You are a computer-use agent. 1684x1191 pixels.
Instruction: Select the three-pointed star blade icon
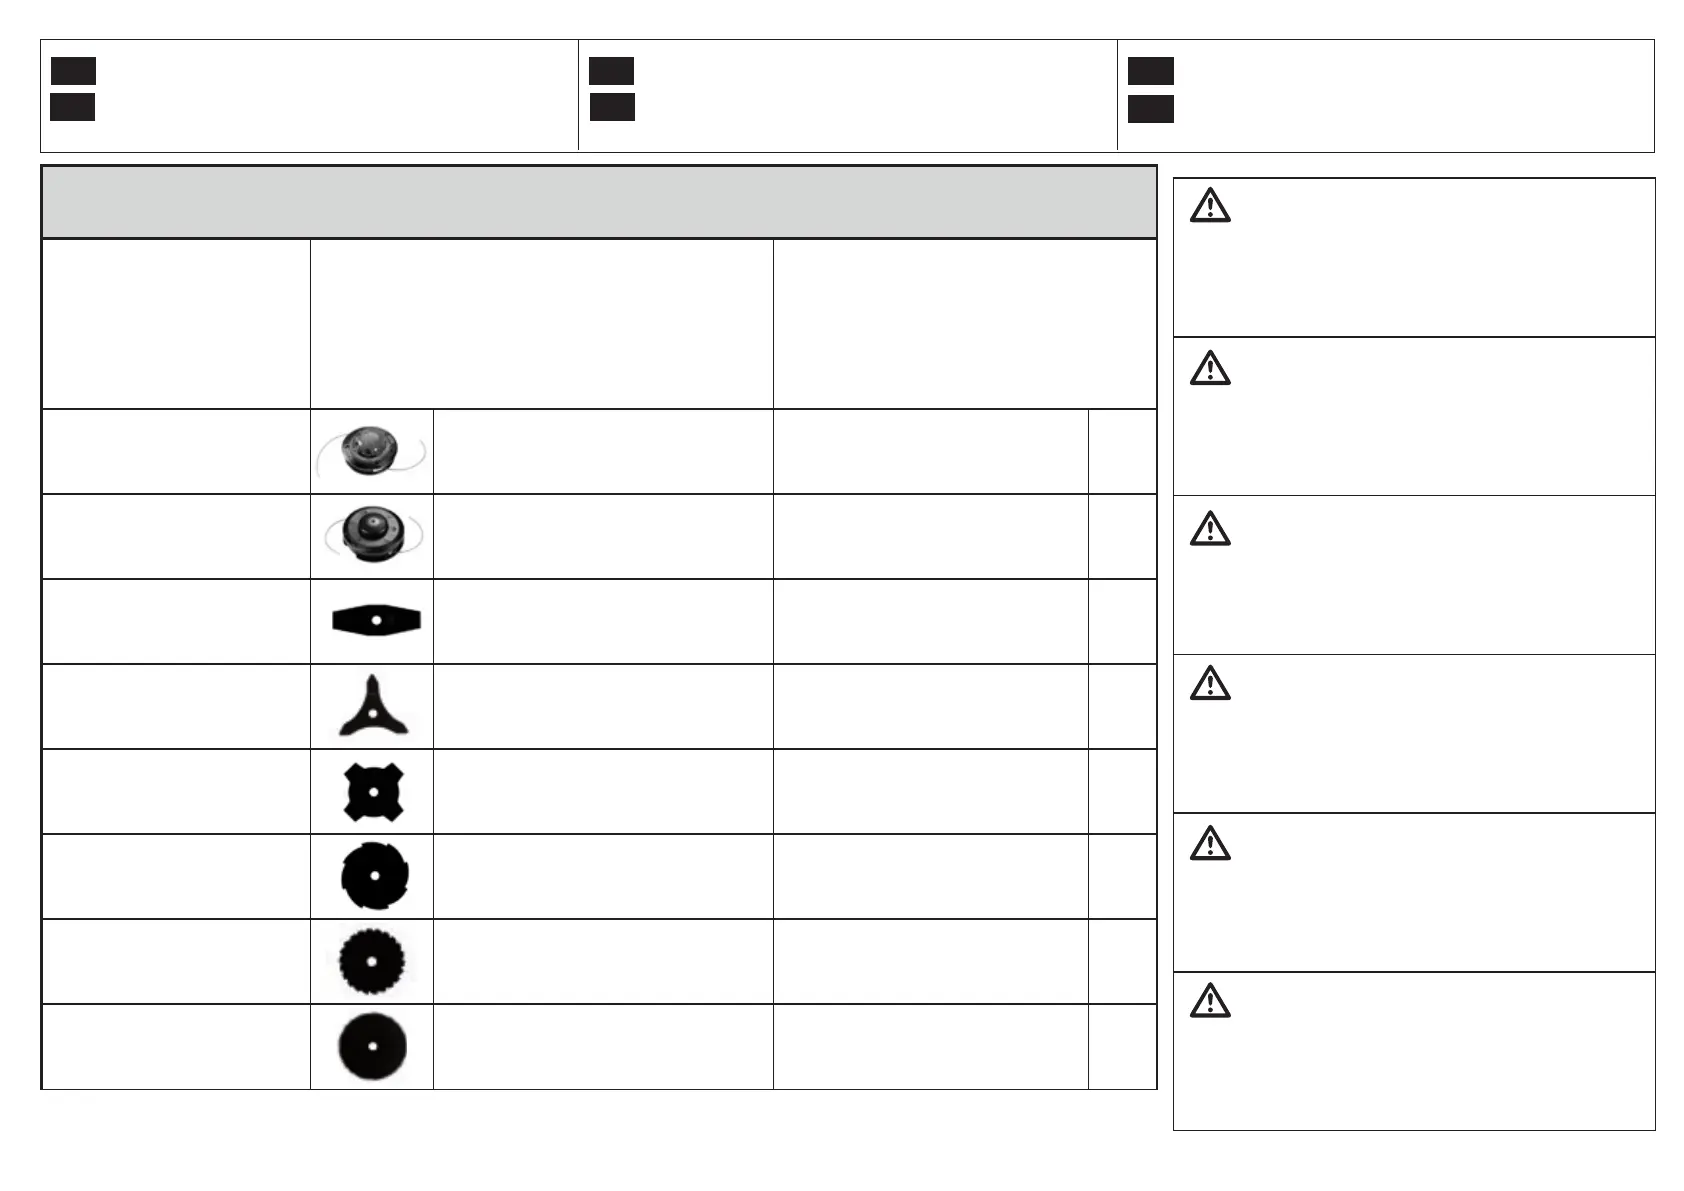click(371, 706)
